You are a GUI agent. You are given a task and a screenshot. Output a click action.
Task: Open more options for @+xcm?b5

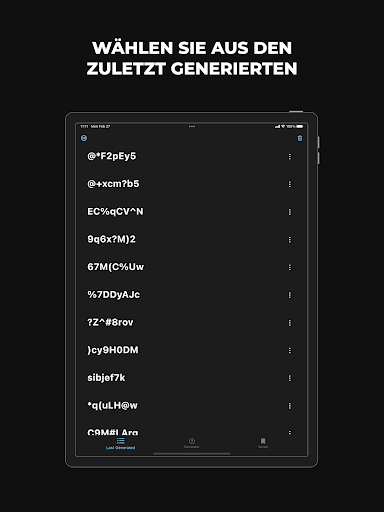pos(290,184)
